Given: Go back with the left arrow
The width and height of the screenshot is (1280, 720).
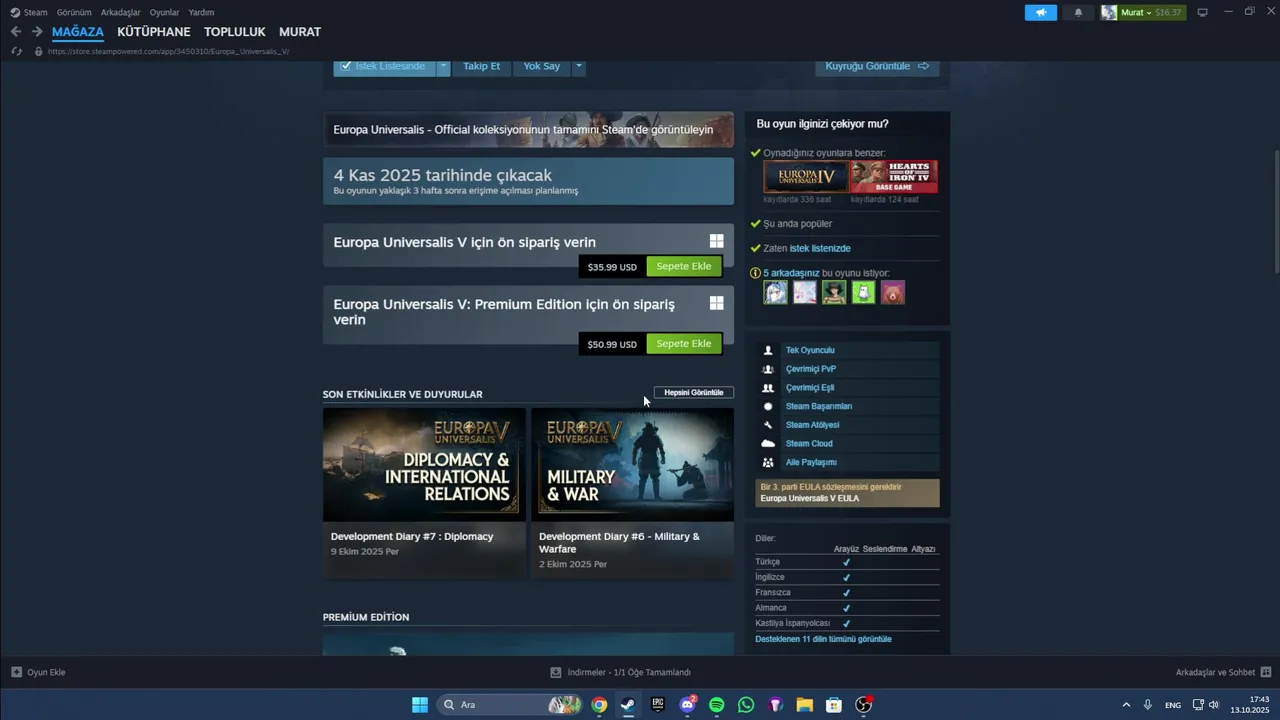Looking at the screenshot, I should (x=15, y=32).
